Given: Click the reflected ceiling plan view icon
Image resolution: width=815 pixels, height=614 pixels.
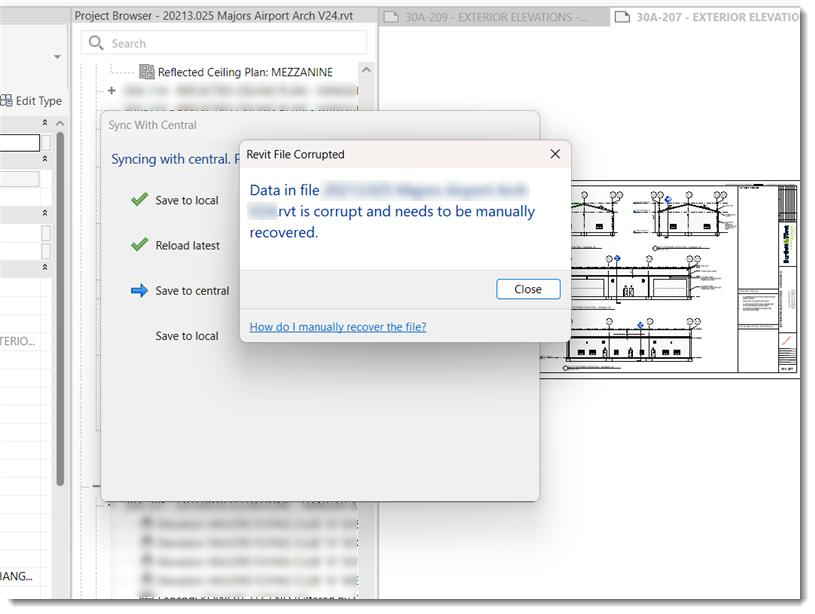Looking at the screenshot, I should 147,71.
